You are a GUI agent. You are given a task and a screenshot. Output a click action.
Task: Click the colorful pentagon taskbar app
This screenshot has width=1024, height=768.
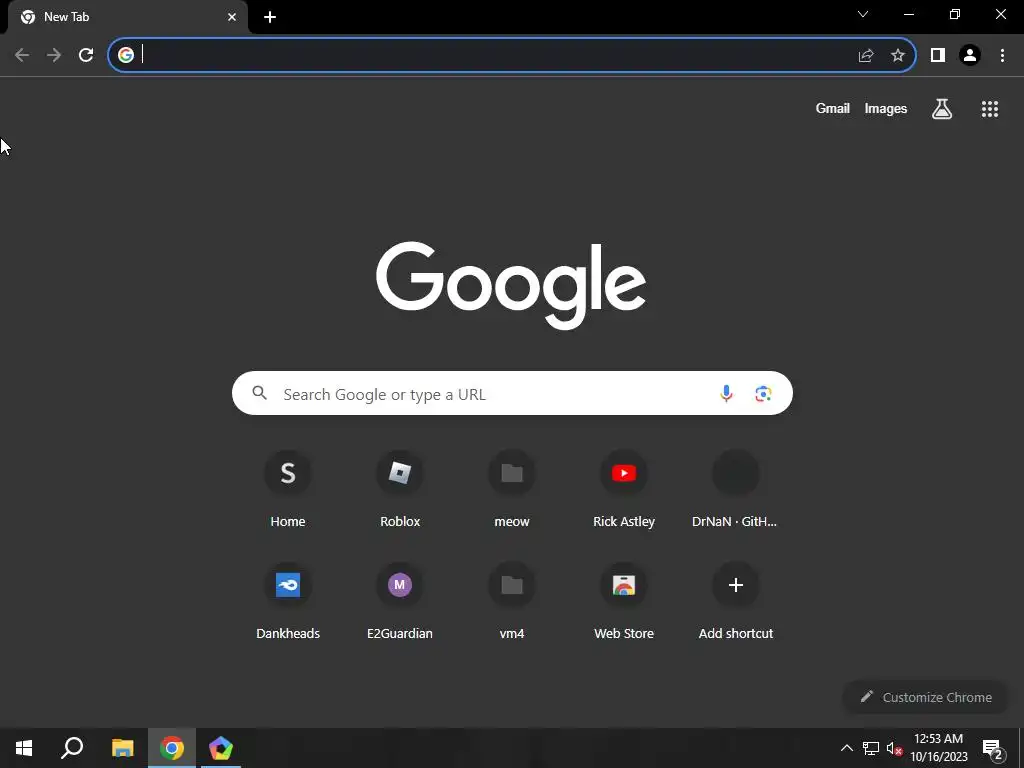[x=221, y=748]
